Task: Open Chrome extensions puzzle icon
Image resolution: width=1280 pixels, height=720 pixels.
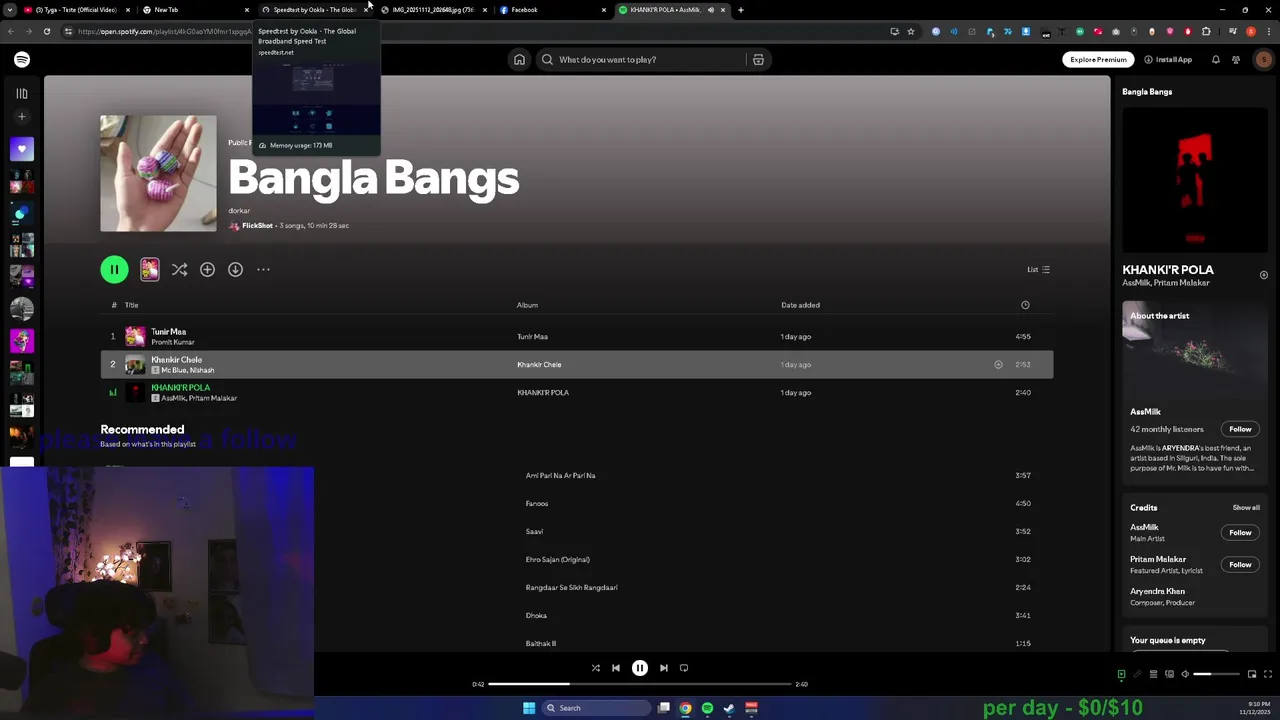Action: (1206, 31)
